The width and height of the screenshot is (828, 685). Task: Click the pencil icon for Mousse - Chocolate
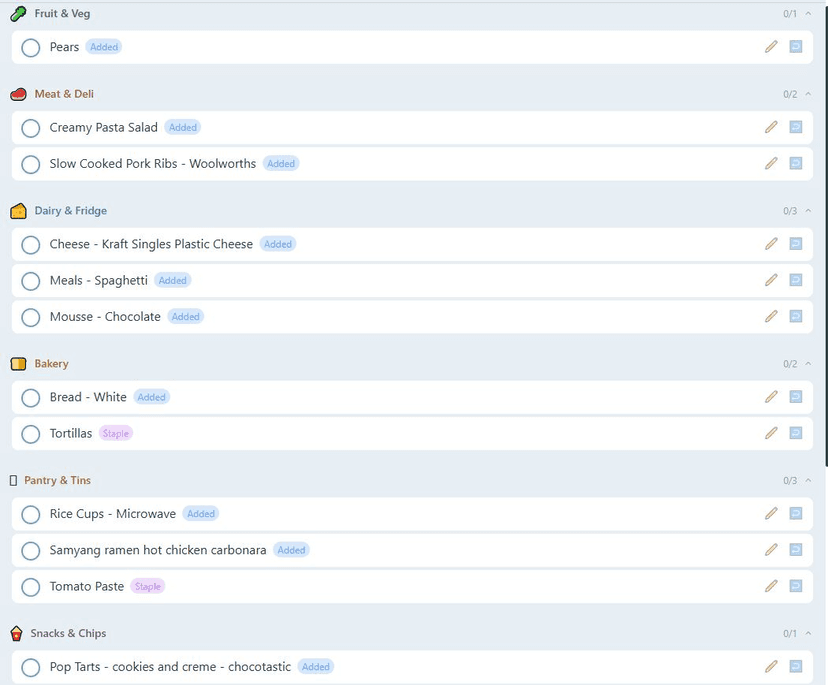[x=771, y=316]
